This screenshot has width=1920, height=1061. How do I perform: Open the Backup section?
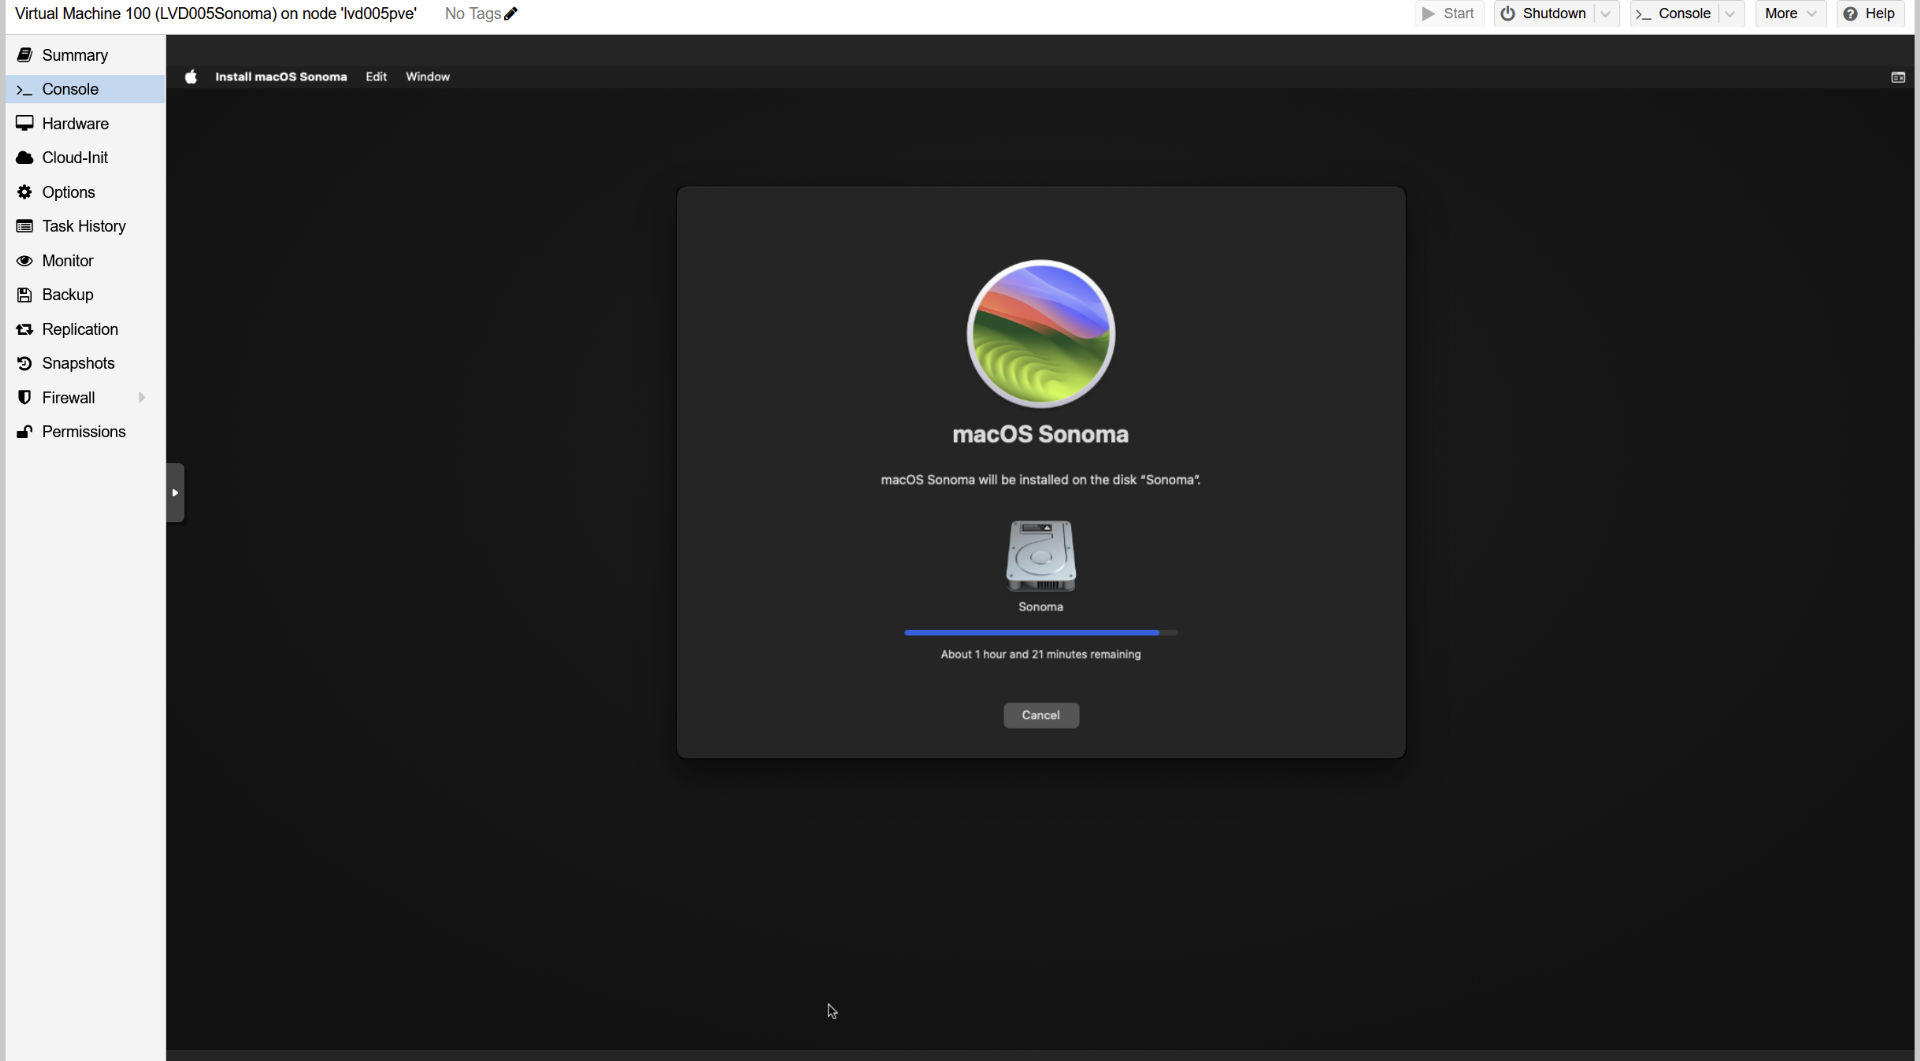click(85, 295)
